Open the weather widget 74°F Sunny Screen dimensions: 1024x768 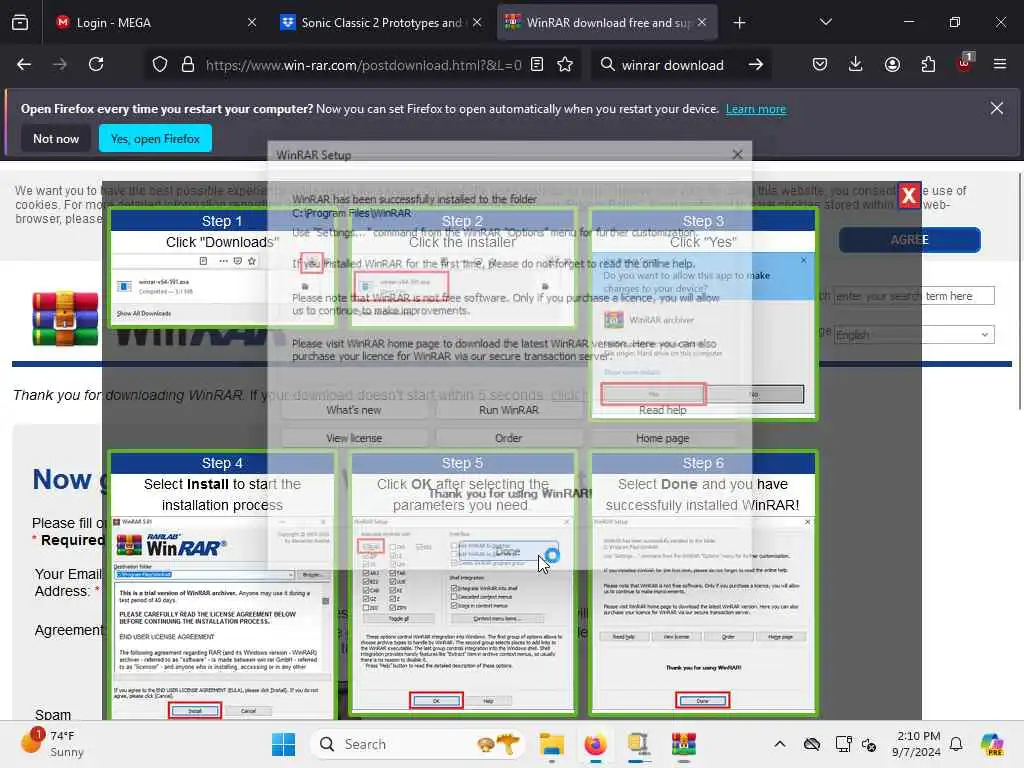point(52,744)
